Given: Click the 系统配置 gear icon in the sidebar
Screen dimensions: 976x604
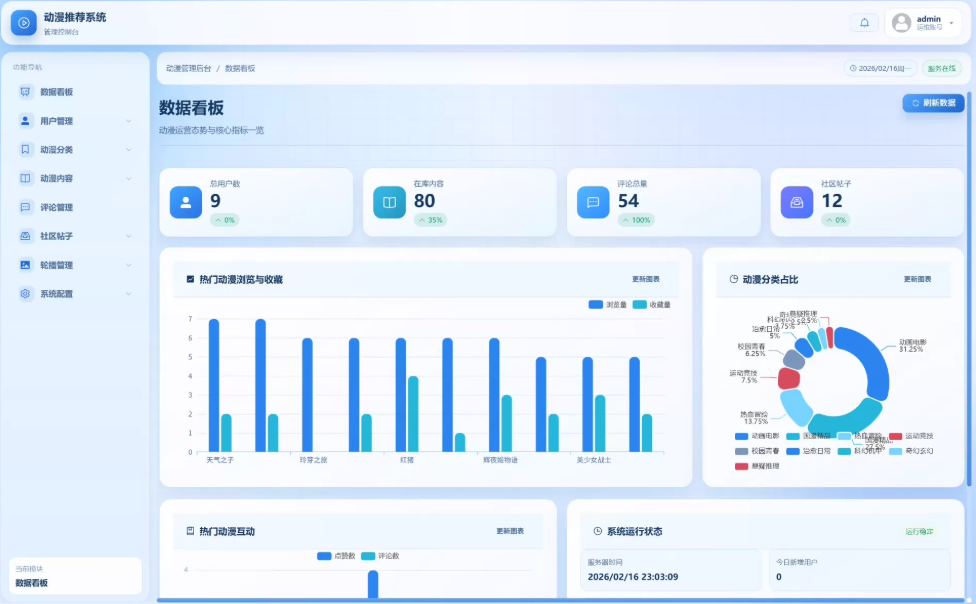Looking at the screenshot, I should pyautogui.click(x=25, y=294).
